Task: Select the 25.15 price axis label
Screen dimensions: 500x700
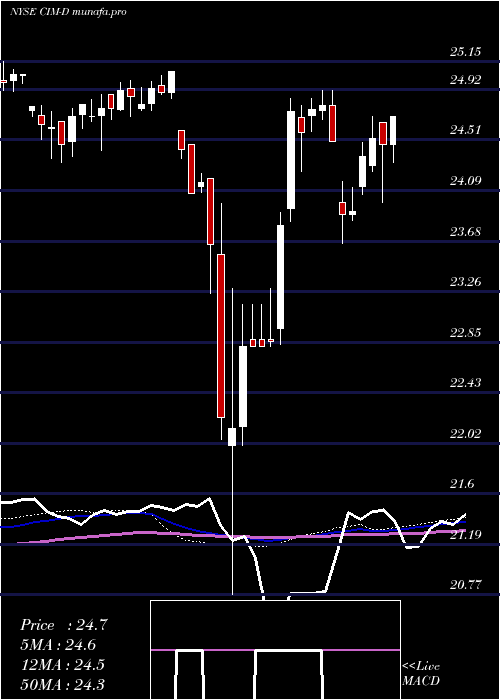Action: [466, 52]
